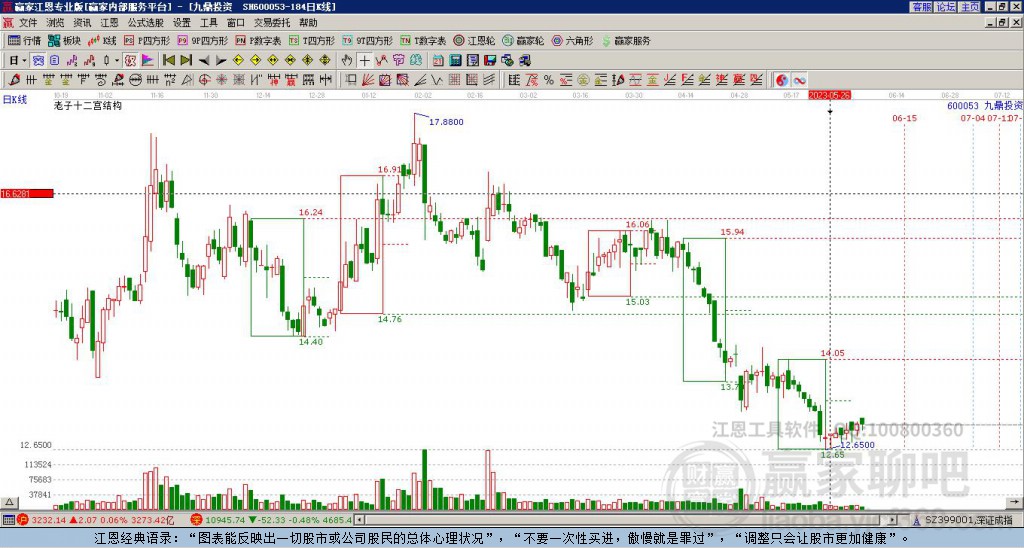Click the up-triangle button beside the volume panel

[9, 502]
